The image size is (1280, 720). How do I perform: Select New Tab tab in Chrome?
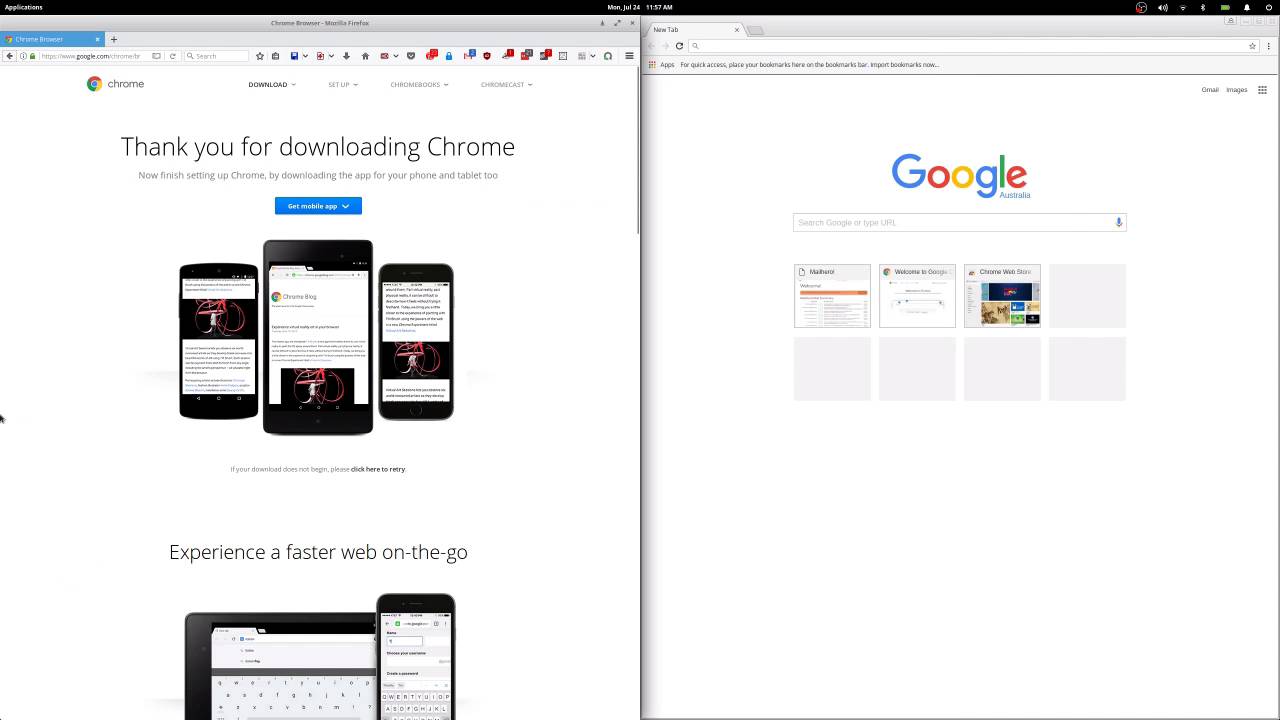click(695, 29)
